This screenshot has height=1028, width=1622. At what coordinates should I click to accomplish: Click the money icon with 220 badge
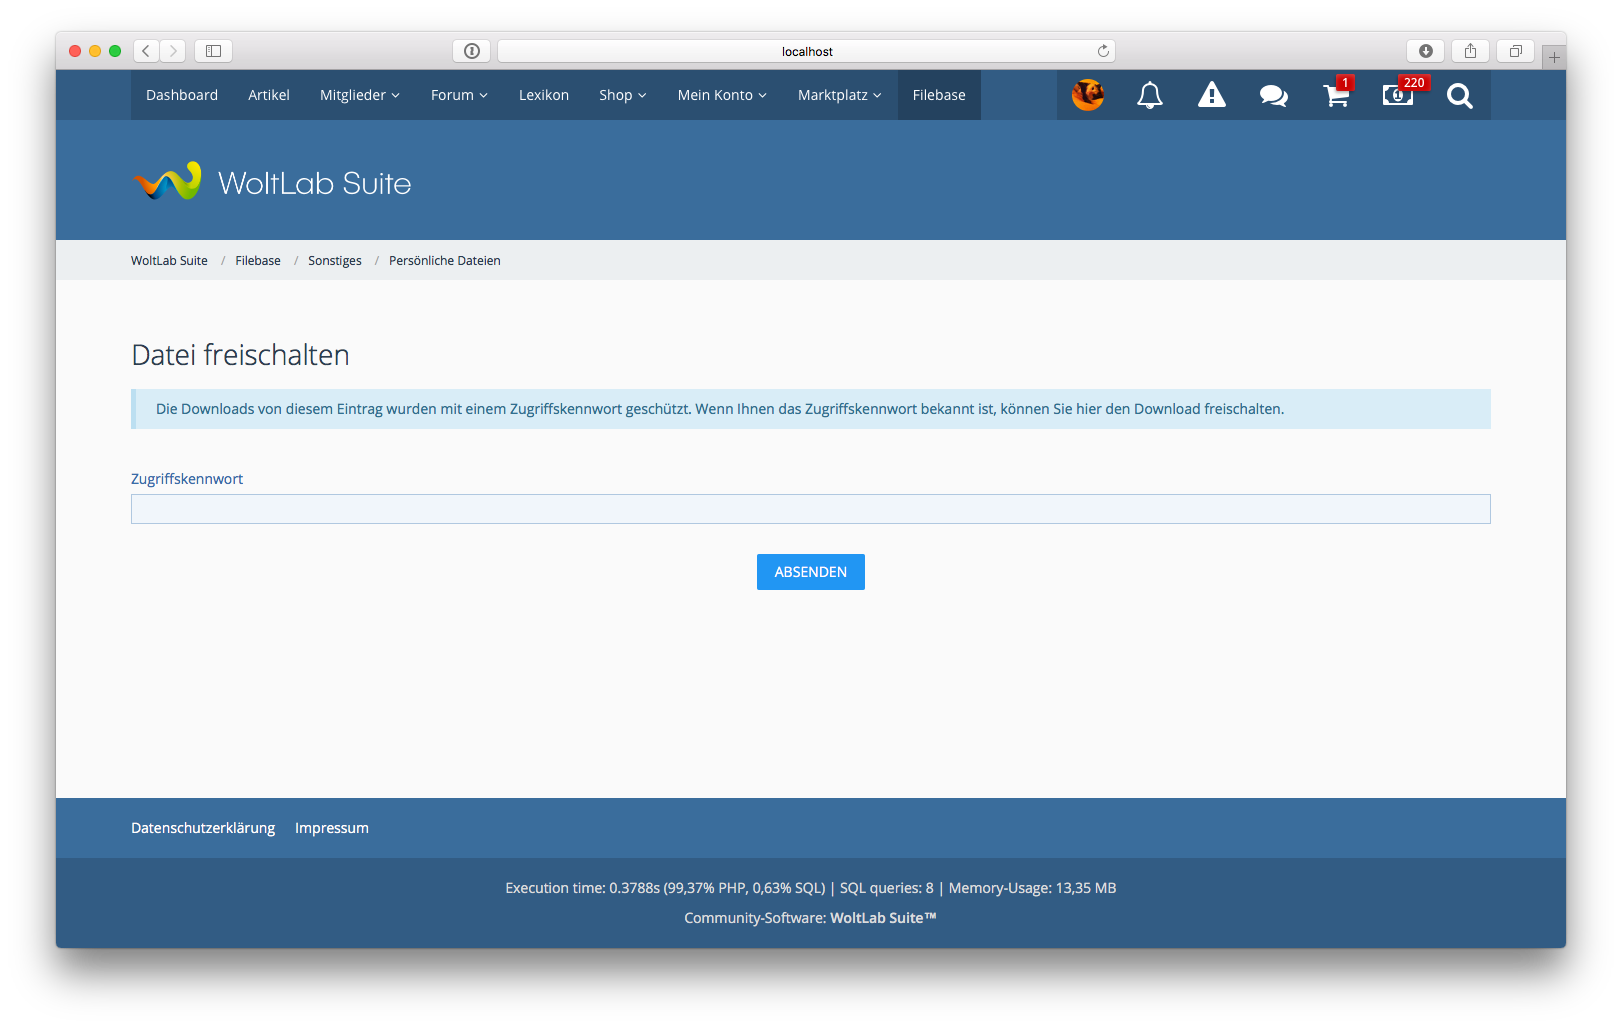1397,95
